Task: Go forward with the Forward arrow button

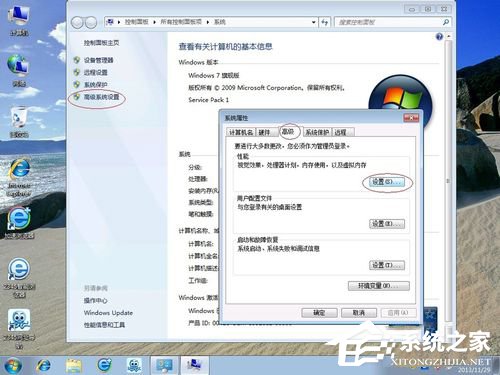Action: point(91,22)
